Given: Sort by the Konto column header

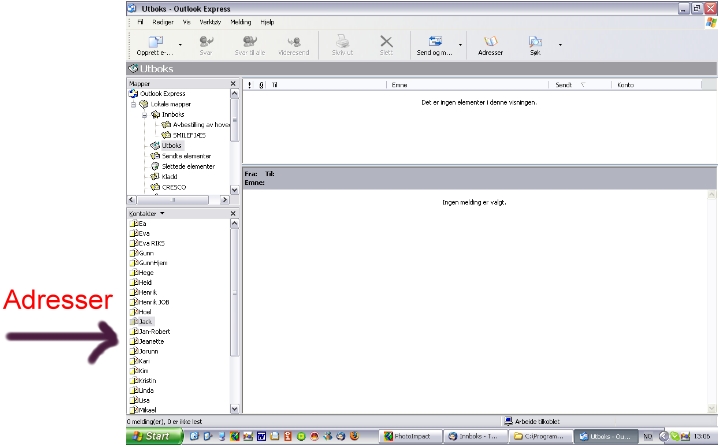Looking at the screenshot, I should coord(656,85).
